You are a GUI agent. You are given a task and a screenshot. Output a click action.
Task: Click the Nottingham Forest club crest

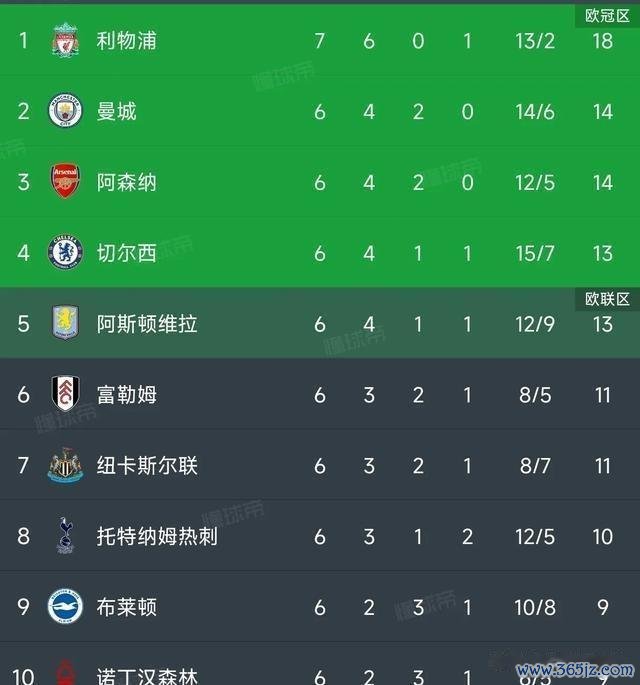[x=65, y=673]
